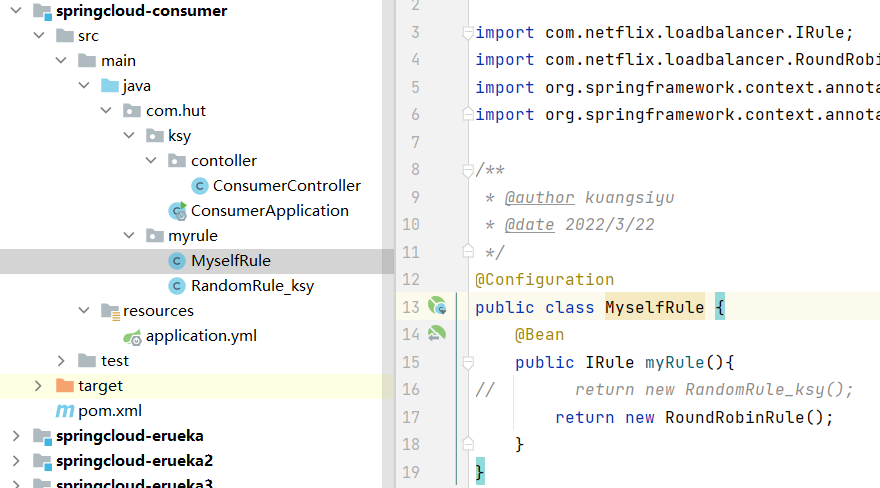Click RoundRobinRule on line 17

click(734, 417)
